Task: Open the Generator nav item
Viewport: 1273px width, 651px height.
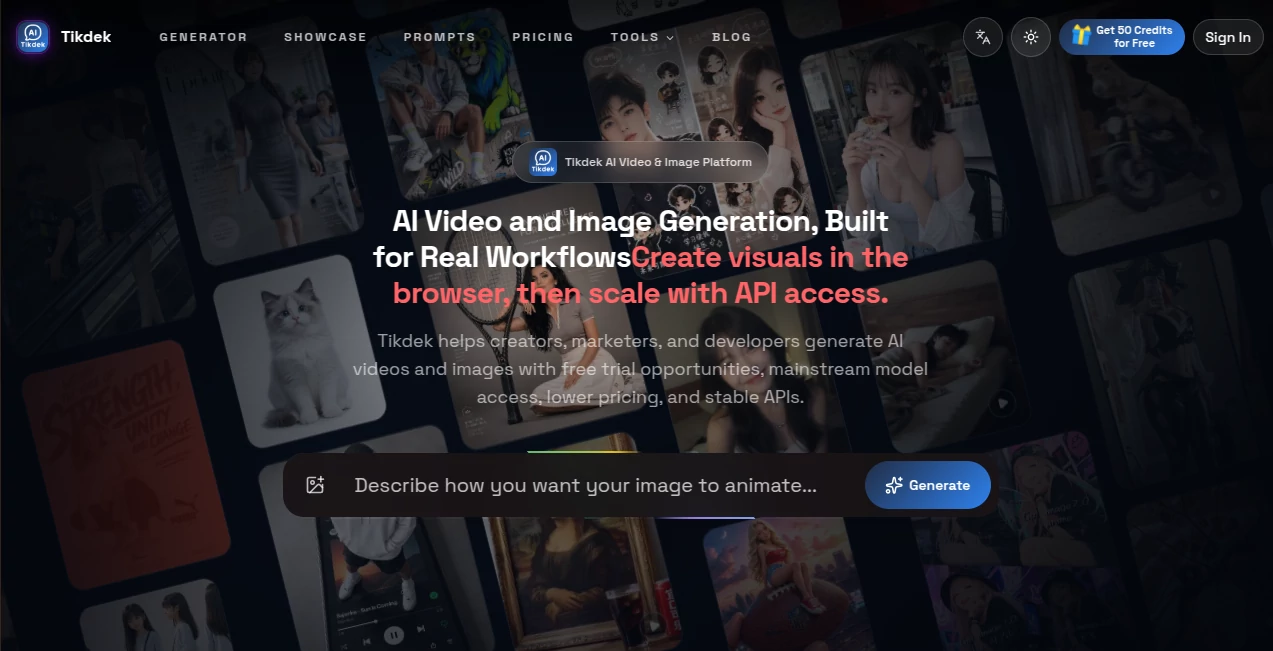Action: pyautogui.click(x=203, y=37)
